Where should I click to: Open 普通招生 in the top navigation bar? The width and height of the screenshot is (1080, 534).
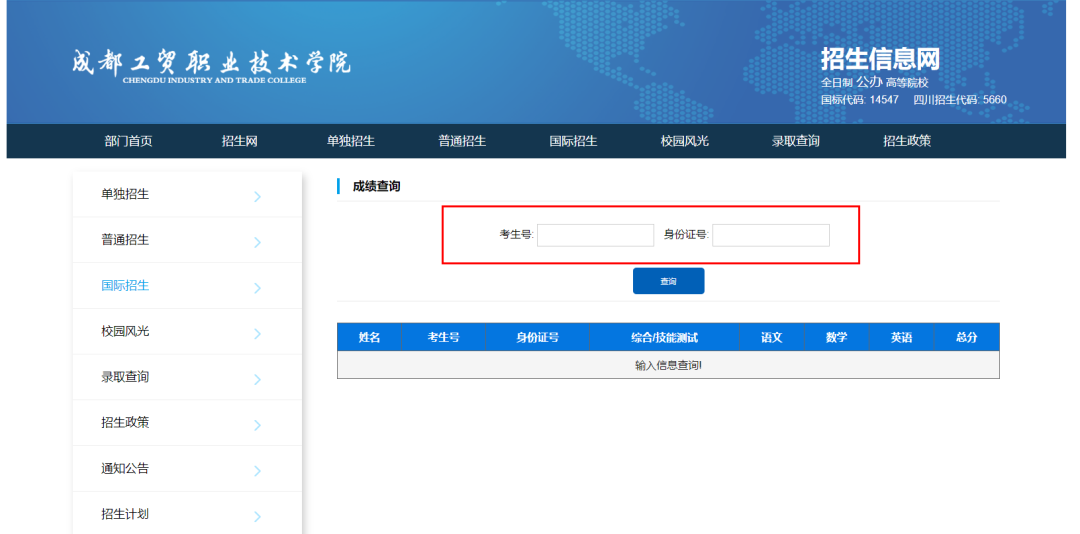[x=462, y=141]
